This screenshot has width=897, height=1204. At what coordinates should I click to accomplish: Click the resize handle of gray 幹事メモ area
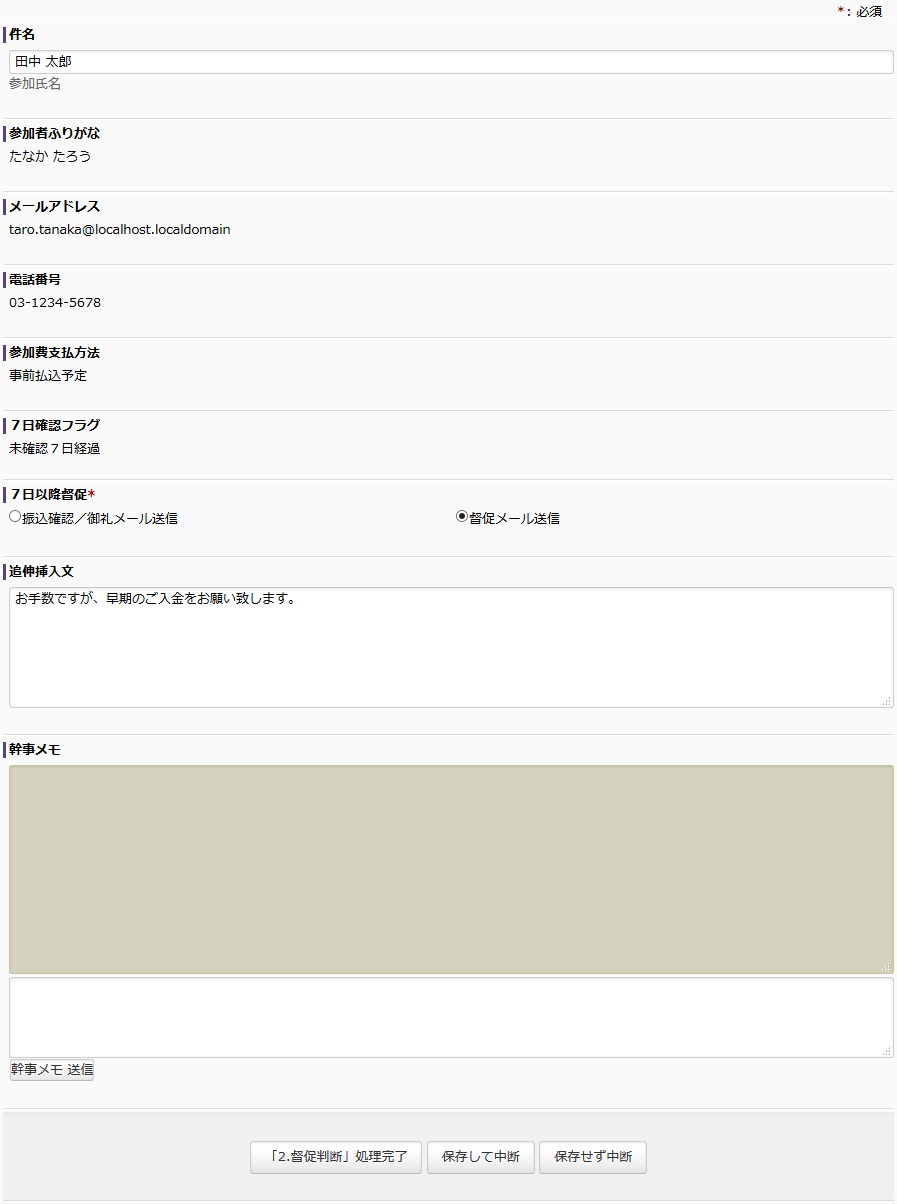pyautogui.click(x=886, y=967)
